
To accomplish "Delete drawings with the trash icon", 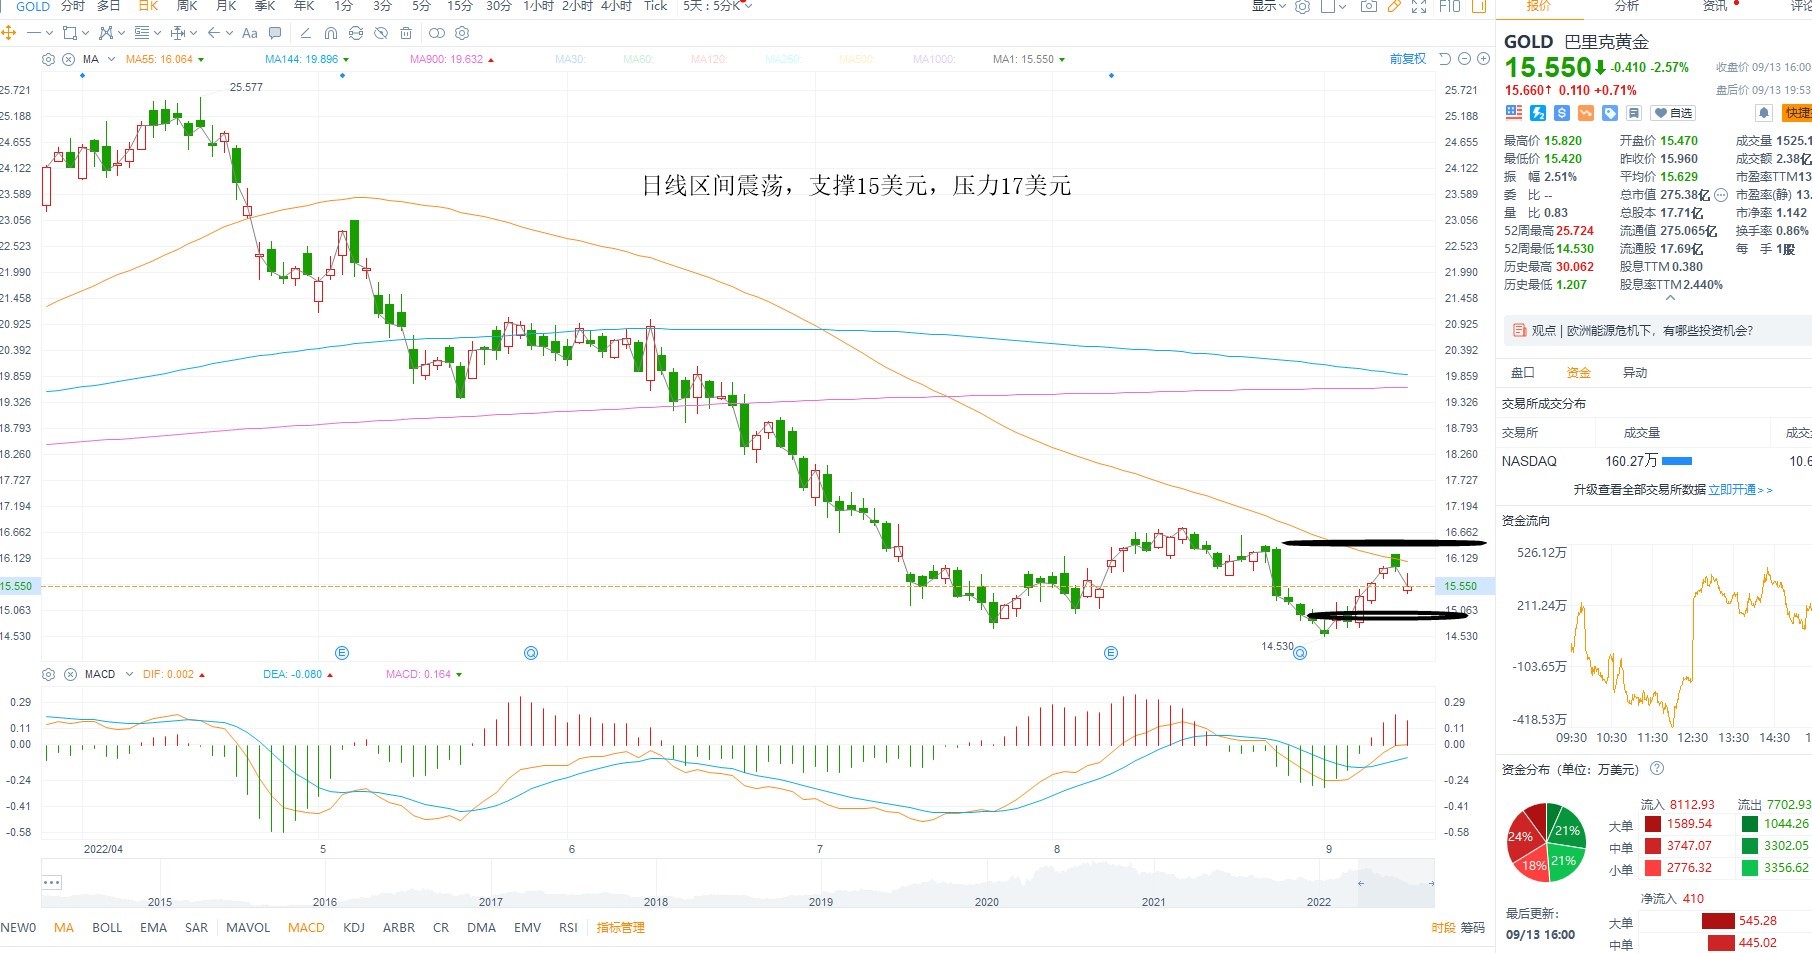I will coord(406,33).
